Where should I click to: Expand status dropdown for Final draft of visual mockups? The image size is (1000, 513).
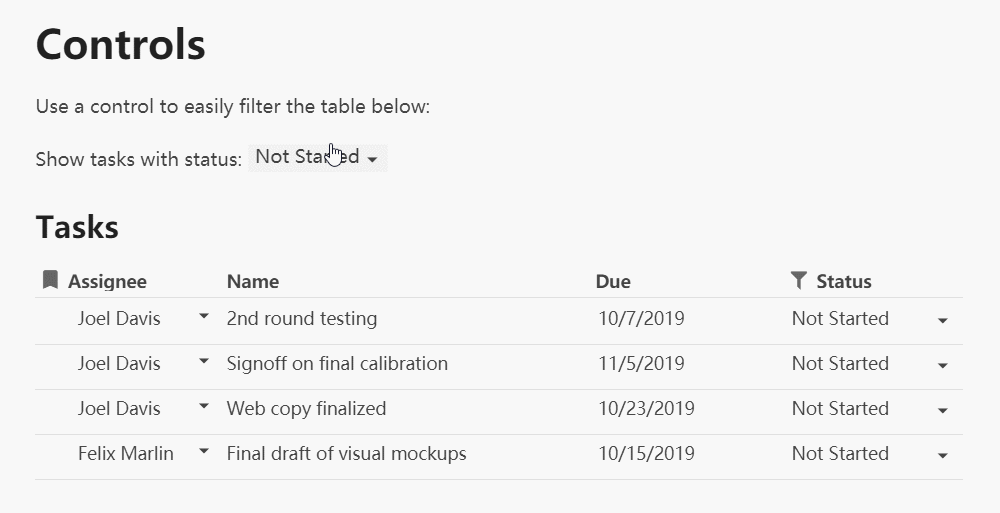(x=943, y=456)
